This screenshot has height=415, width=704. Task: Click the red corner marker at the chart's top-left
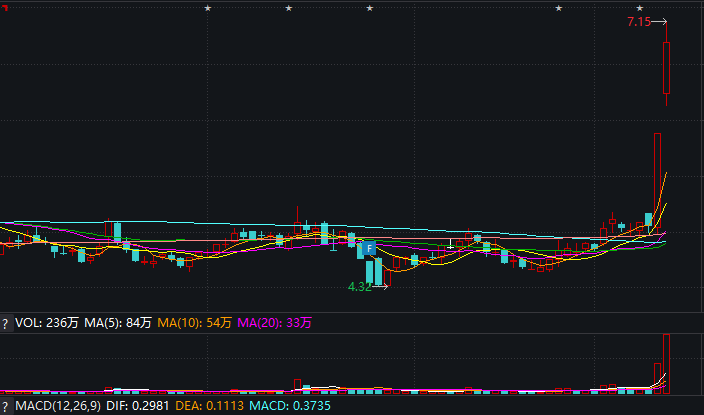pyautogui.click(x=5, y=8)
